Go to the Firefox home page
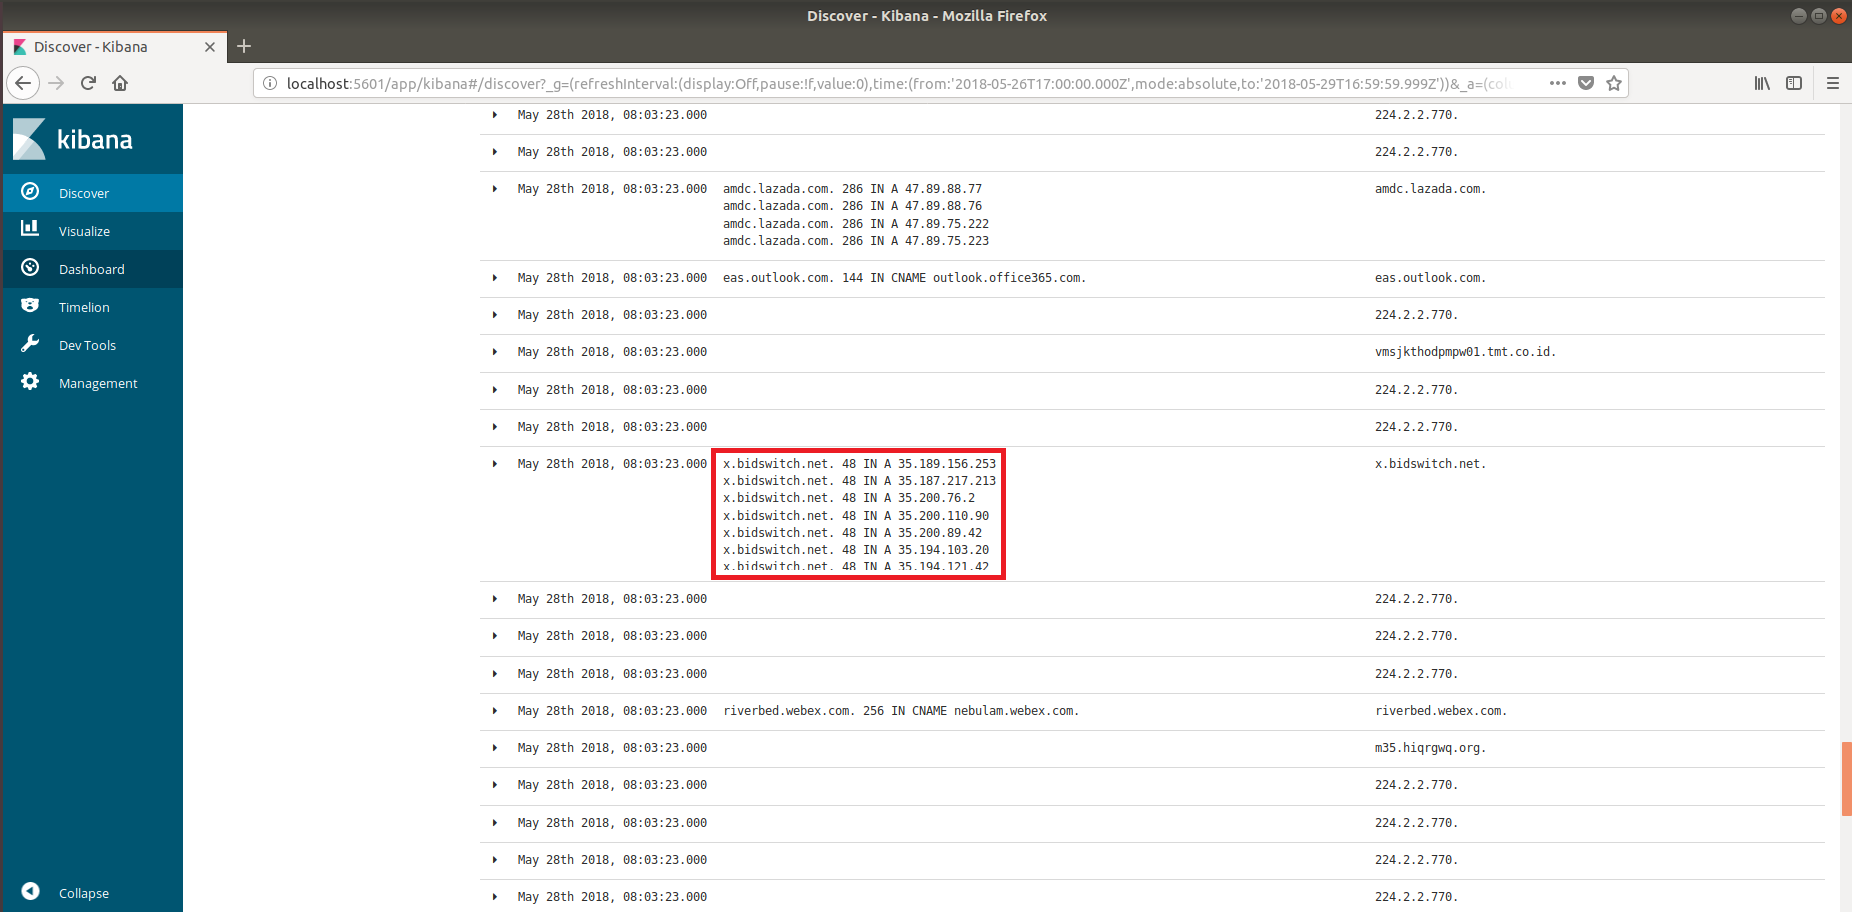1852x912 pixels. (x=120, y=83)
